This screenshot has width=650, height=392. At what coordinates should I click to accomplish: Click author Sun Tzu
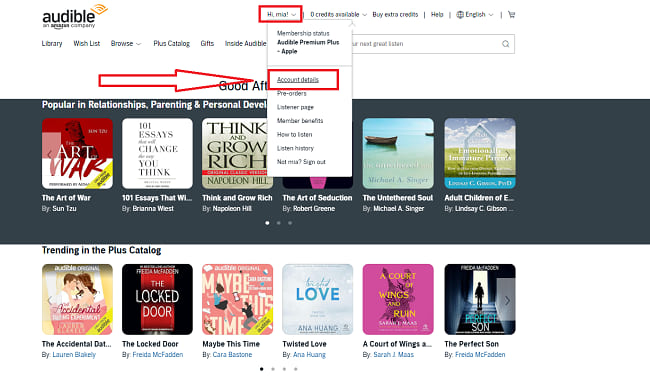coord(64,209)
